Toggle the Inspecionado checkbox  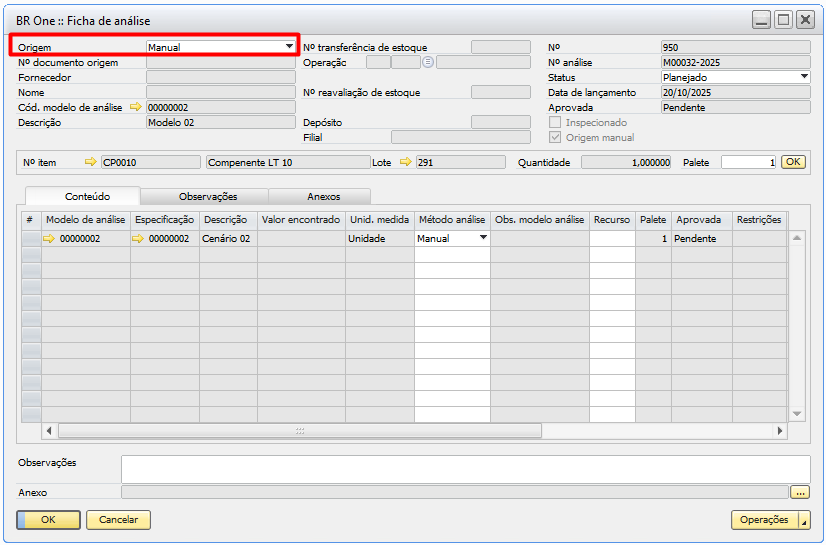pos(554,122)
